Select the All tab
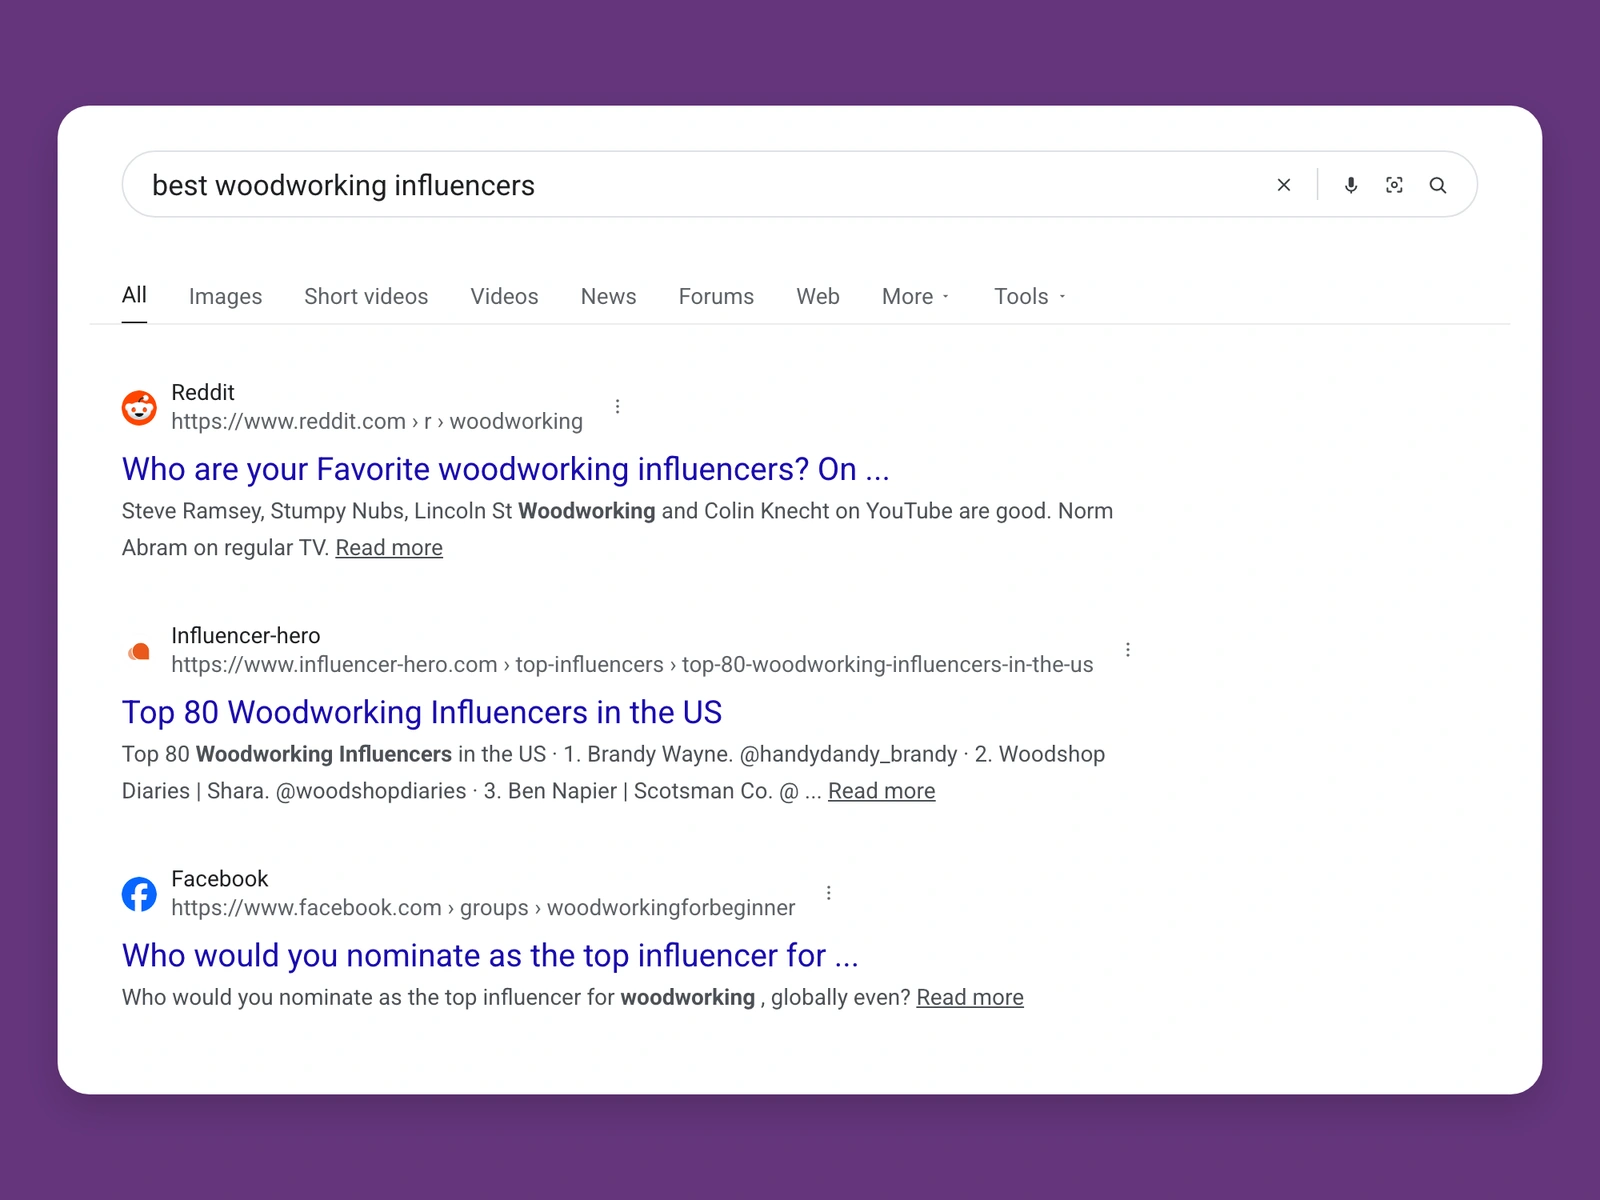Viewport: 1600px width, 1200px height. [134, 295]
